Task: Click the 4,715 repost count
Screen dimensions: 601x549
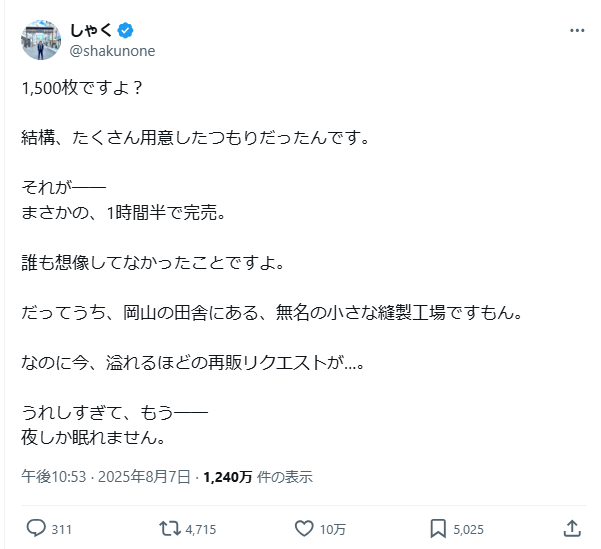Action: coord(201,528)
